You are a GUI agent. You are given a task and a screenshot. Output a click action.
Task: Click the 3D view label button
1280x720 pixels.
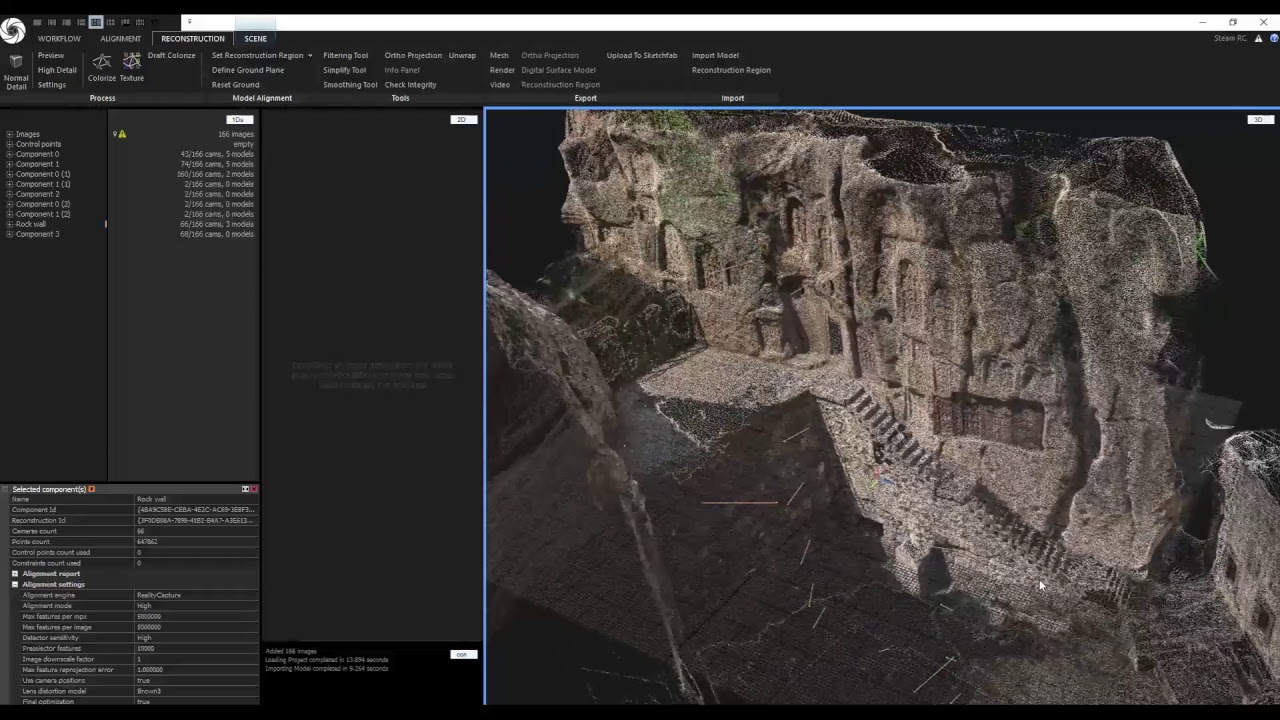1258,120
